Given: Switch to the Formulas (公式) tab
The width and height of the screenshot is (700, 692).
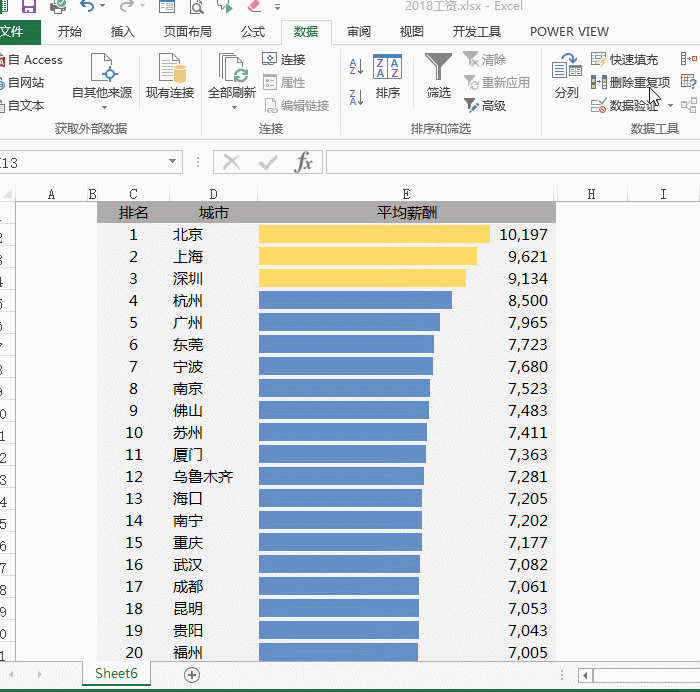Looking at the screenshot, I should [253, 32].
